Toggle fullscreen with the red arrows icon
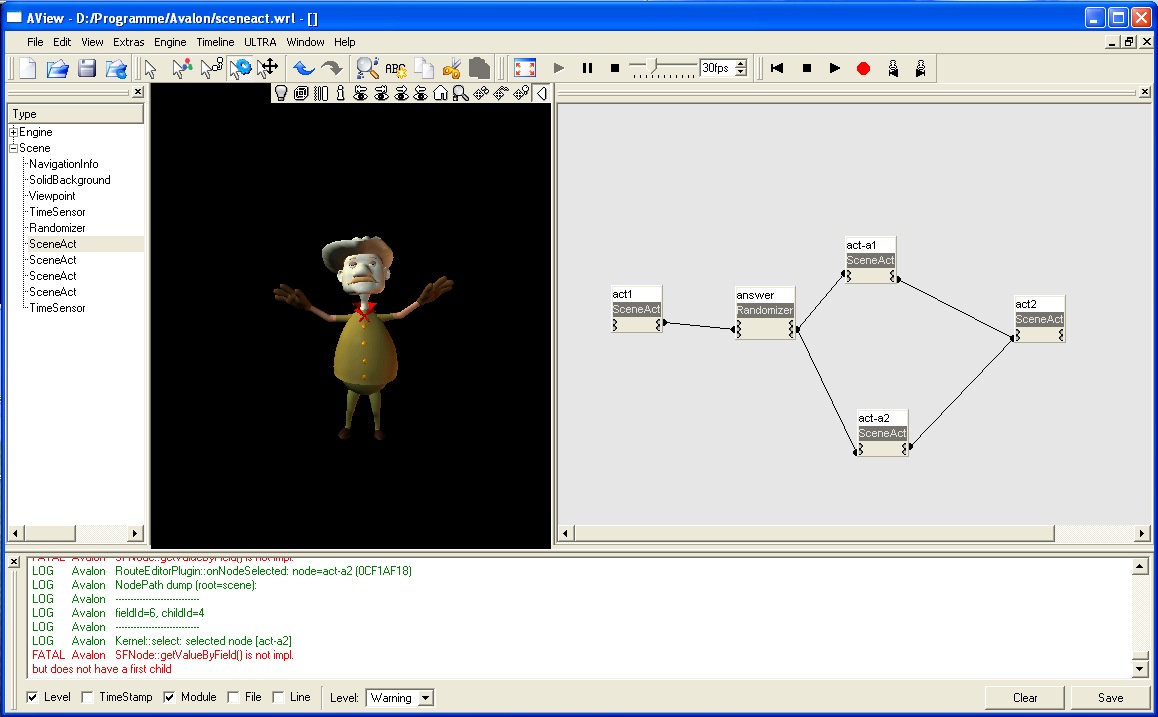Viewport: 1158px width, 717px height. (525, 69)
